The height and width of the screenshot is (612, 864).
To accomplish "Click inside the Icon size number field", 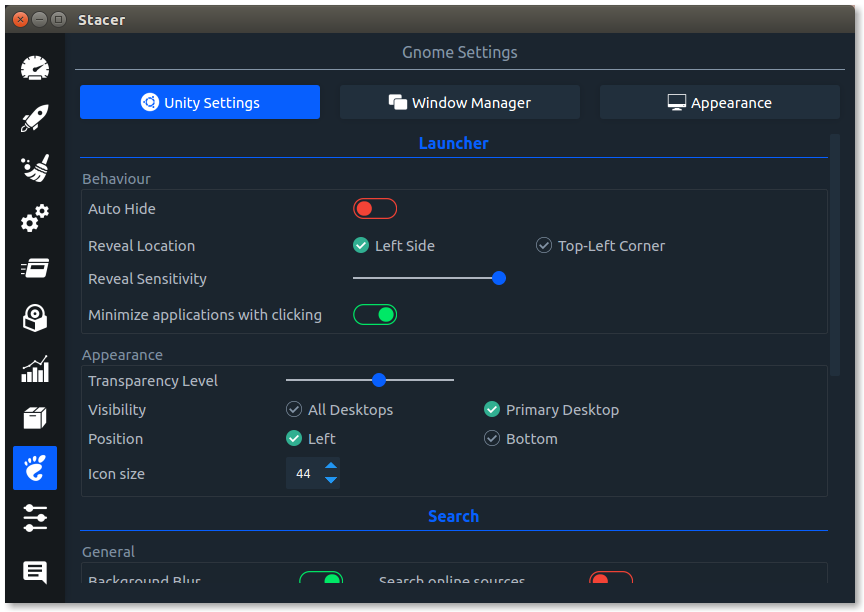I will click(x=304, y=474).
